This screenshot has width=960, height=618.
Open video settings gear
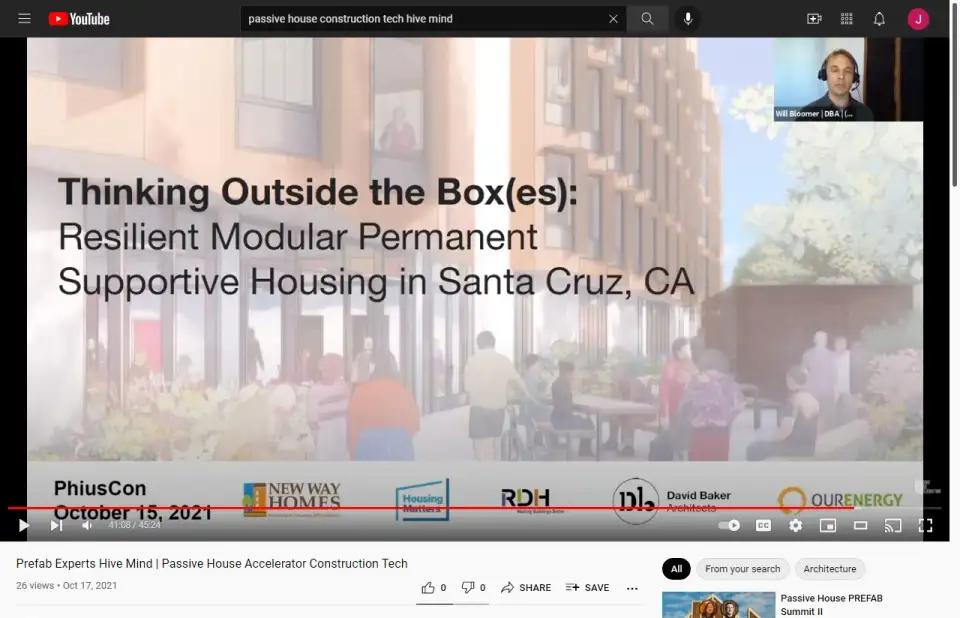[795, 525]
